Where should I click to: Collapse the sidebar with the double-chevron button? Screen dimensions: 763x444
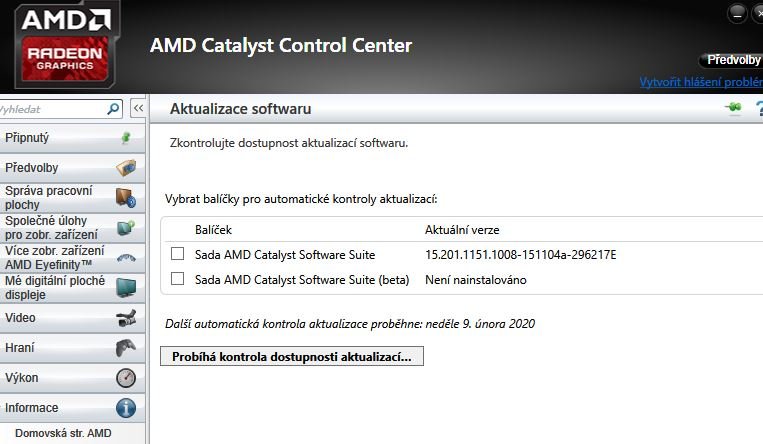click(x=138, y=108)
